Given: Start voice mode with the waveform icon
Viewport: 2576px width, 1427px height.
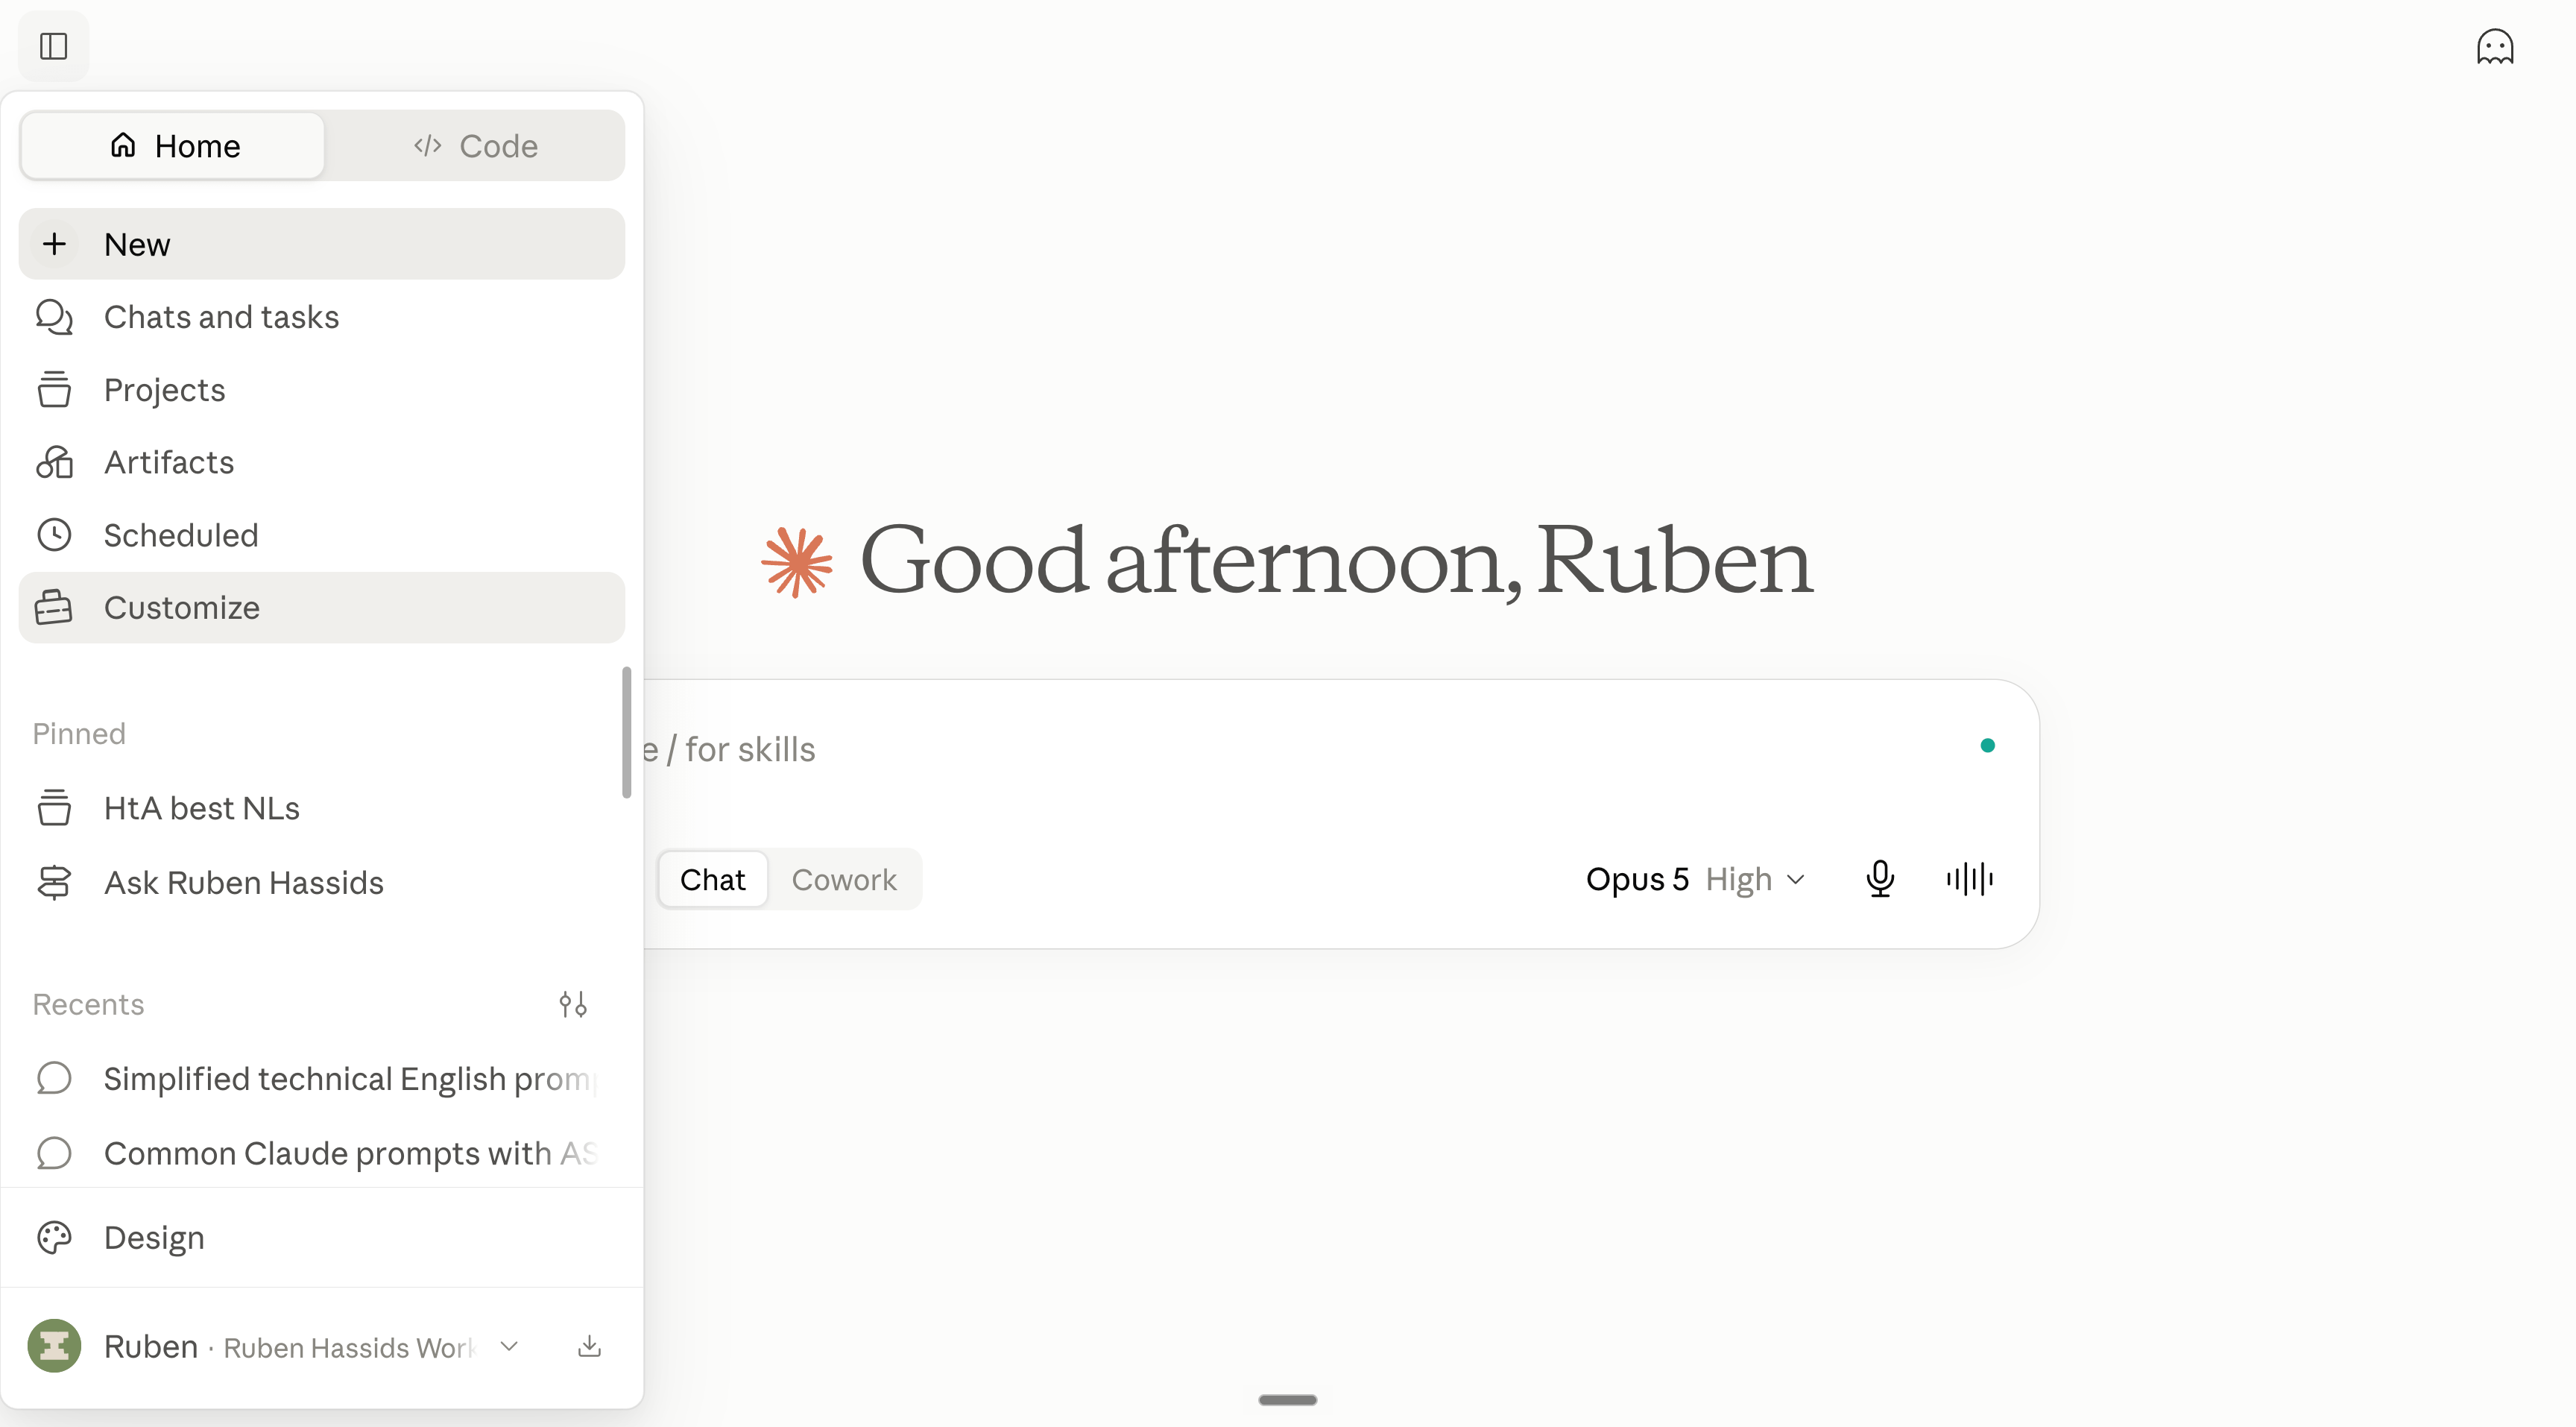Looking at the screenshot, I should 1969,880.
